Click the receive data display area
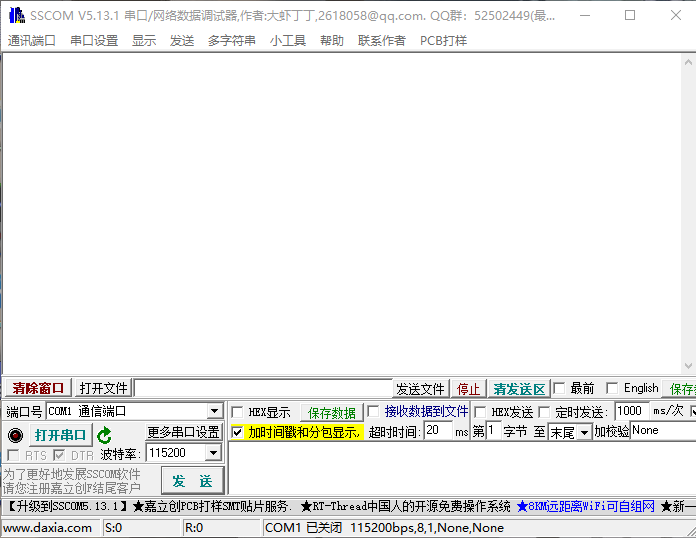The image size is (696, 538). coord(342,214)
